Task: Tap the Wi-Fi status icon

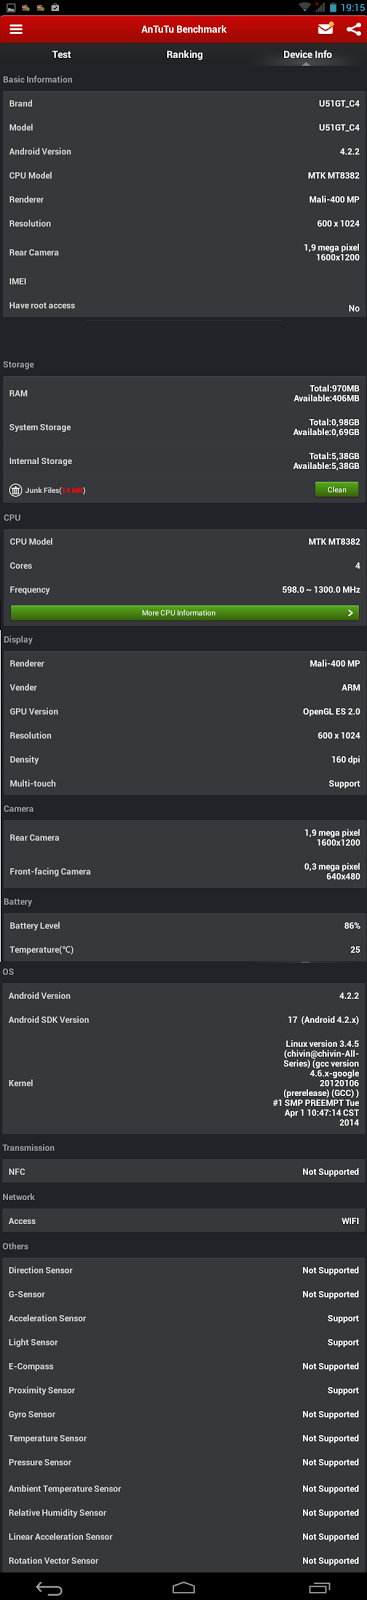Action: coord(305,7)
